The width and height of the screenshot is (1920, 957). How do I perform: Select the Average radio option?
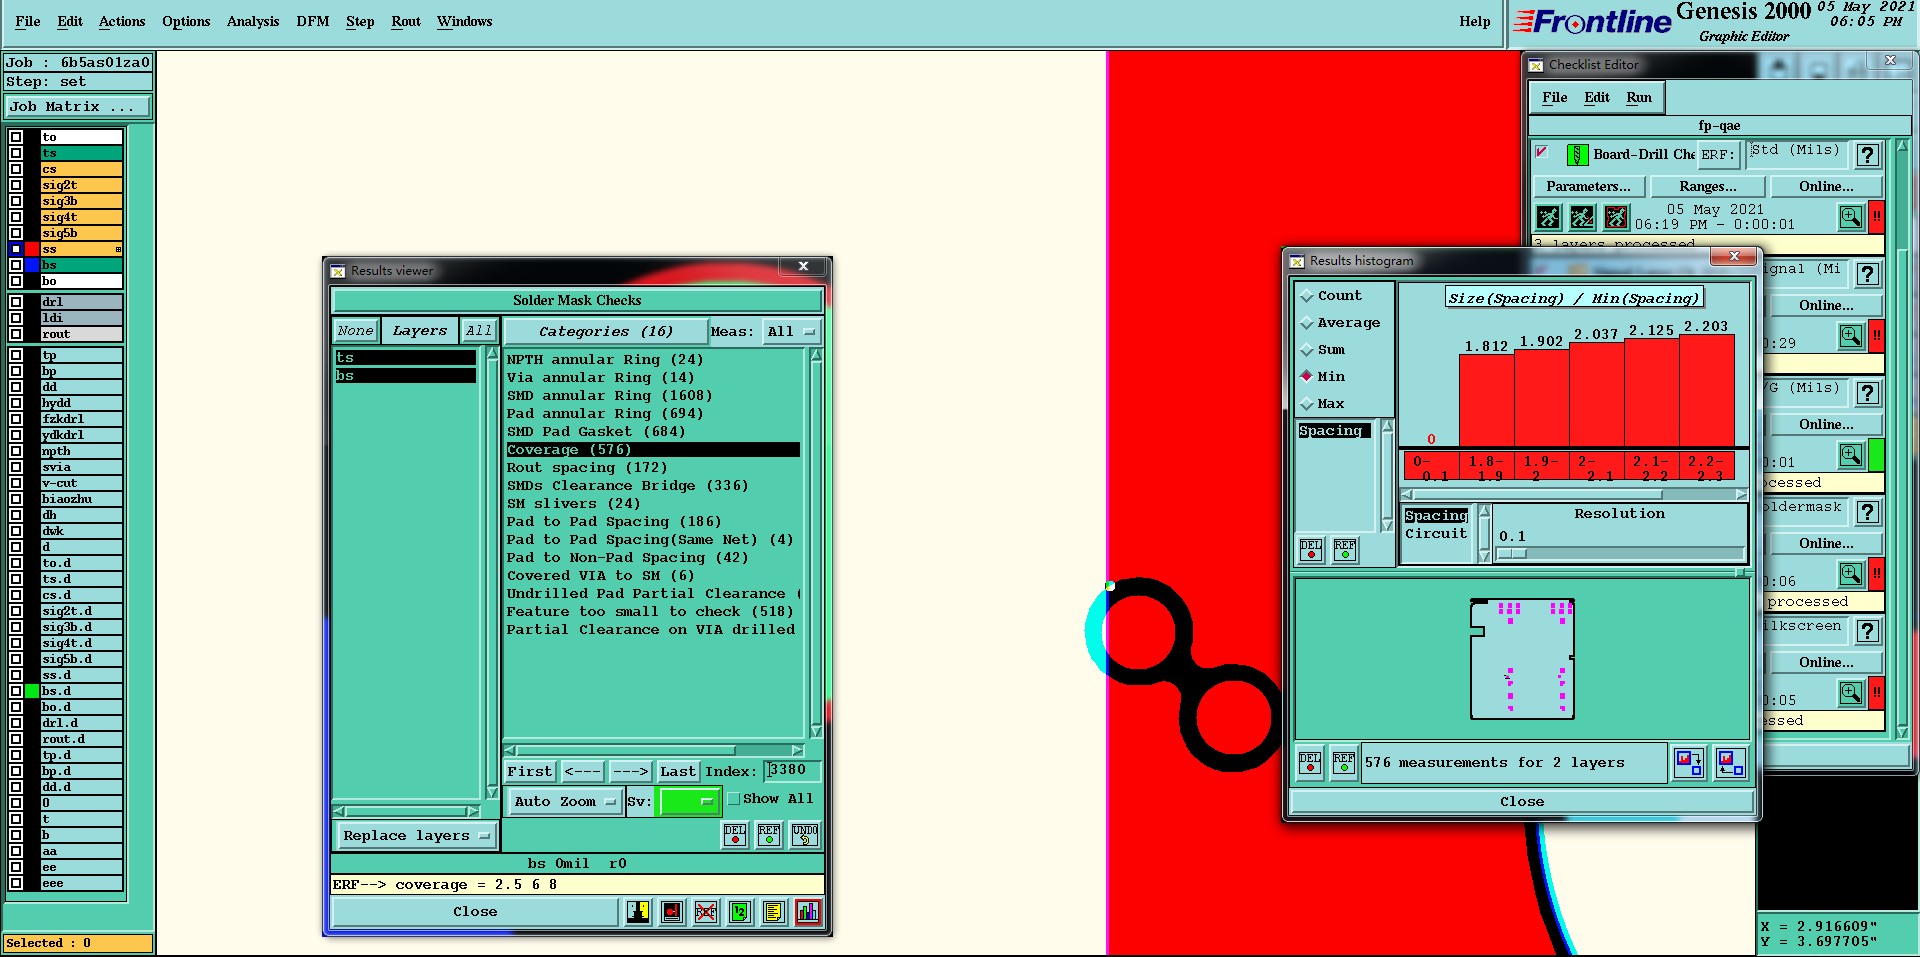1306,323
